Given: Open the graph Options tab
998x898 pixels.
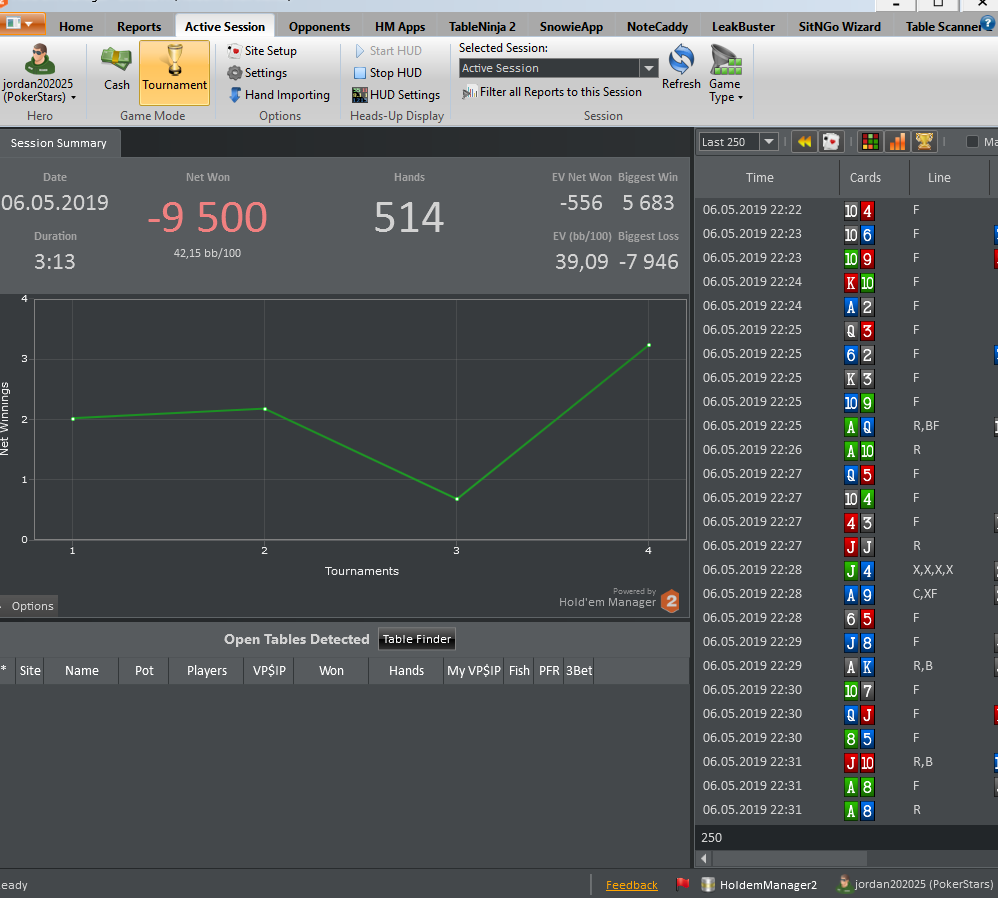Looking at the screenshot, I should [x=29, y=606].
